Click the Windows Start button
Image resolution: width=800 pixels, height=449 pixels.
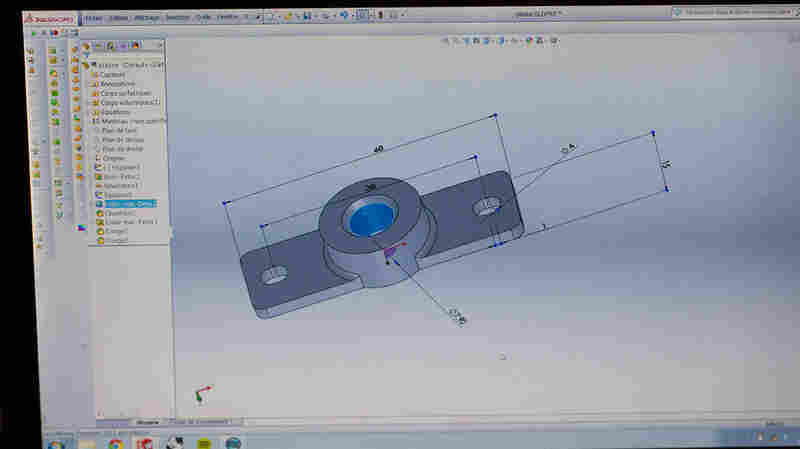[x=56, y=445]
